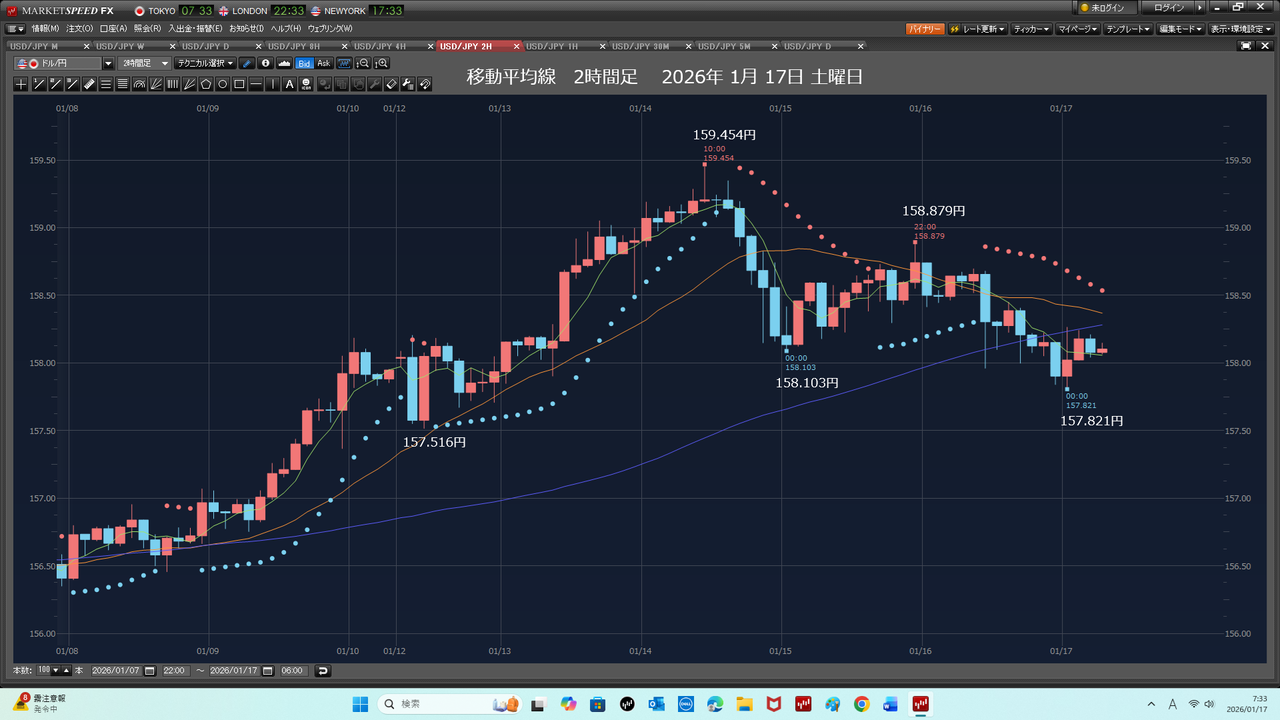Click the start date calendar picker
The height and width of the screenshot is (720, 1280).
(149, 670)
